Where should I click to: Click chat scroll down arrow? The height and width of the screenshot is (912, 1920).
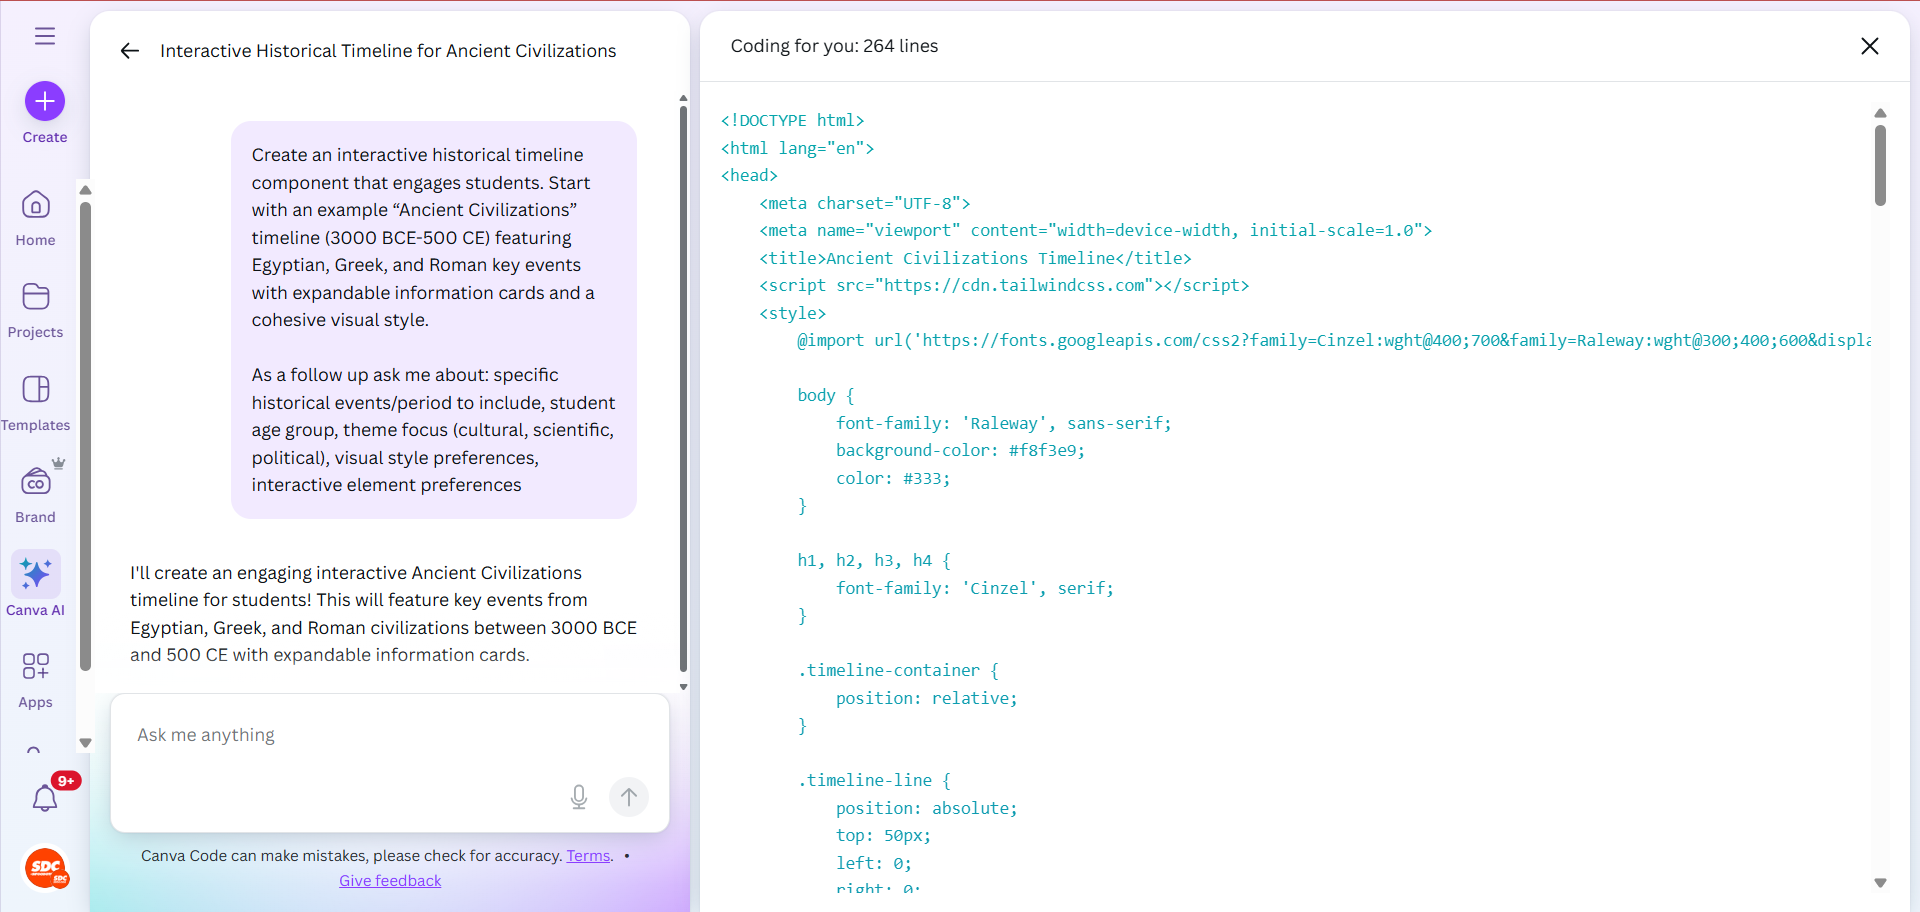[684, 687]
